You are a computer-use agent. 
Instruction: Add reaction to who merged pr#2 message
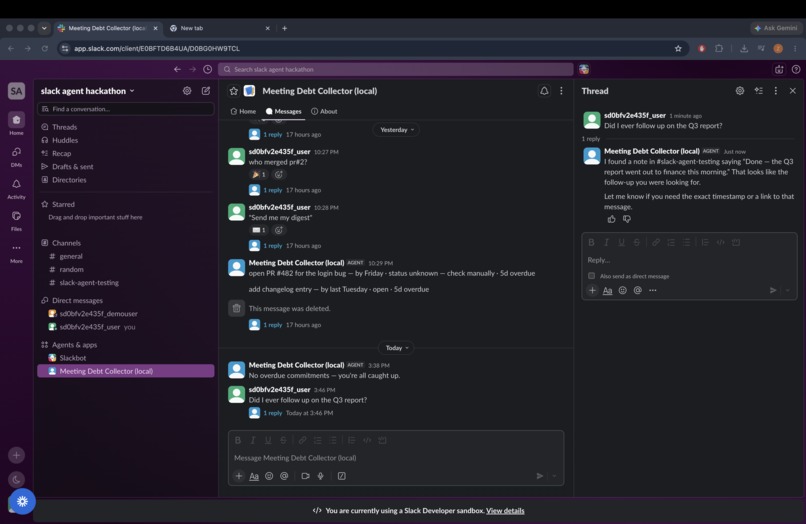click(x=279, y=174)
